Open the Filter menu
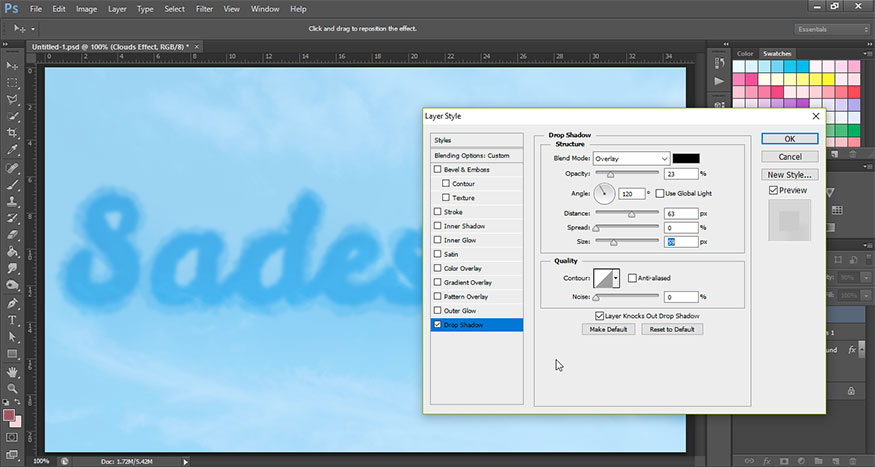875x467 pixels. pyautogui.click(x=204, y=9)
